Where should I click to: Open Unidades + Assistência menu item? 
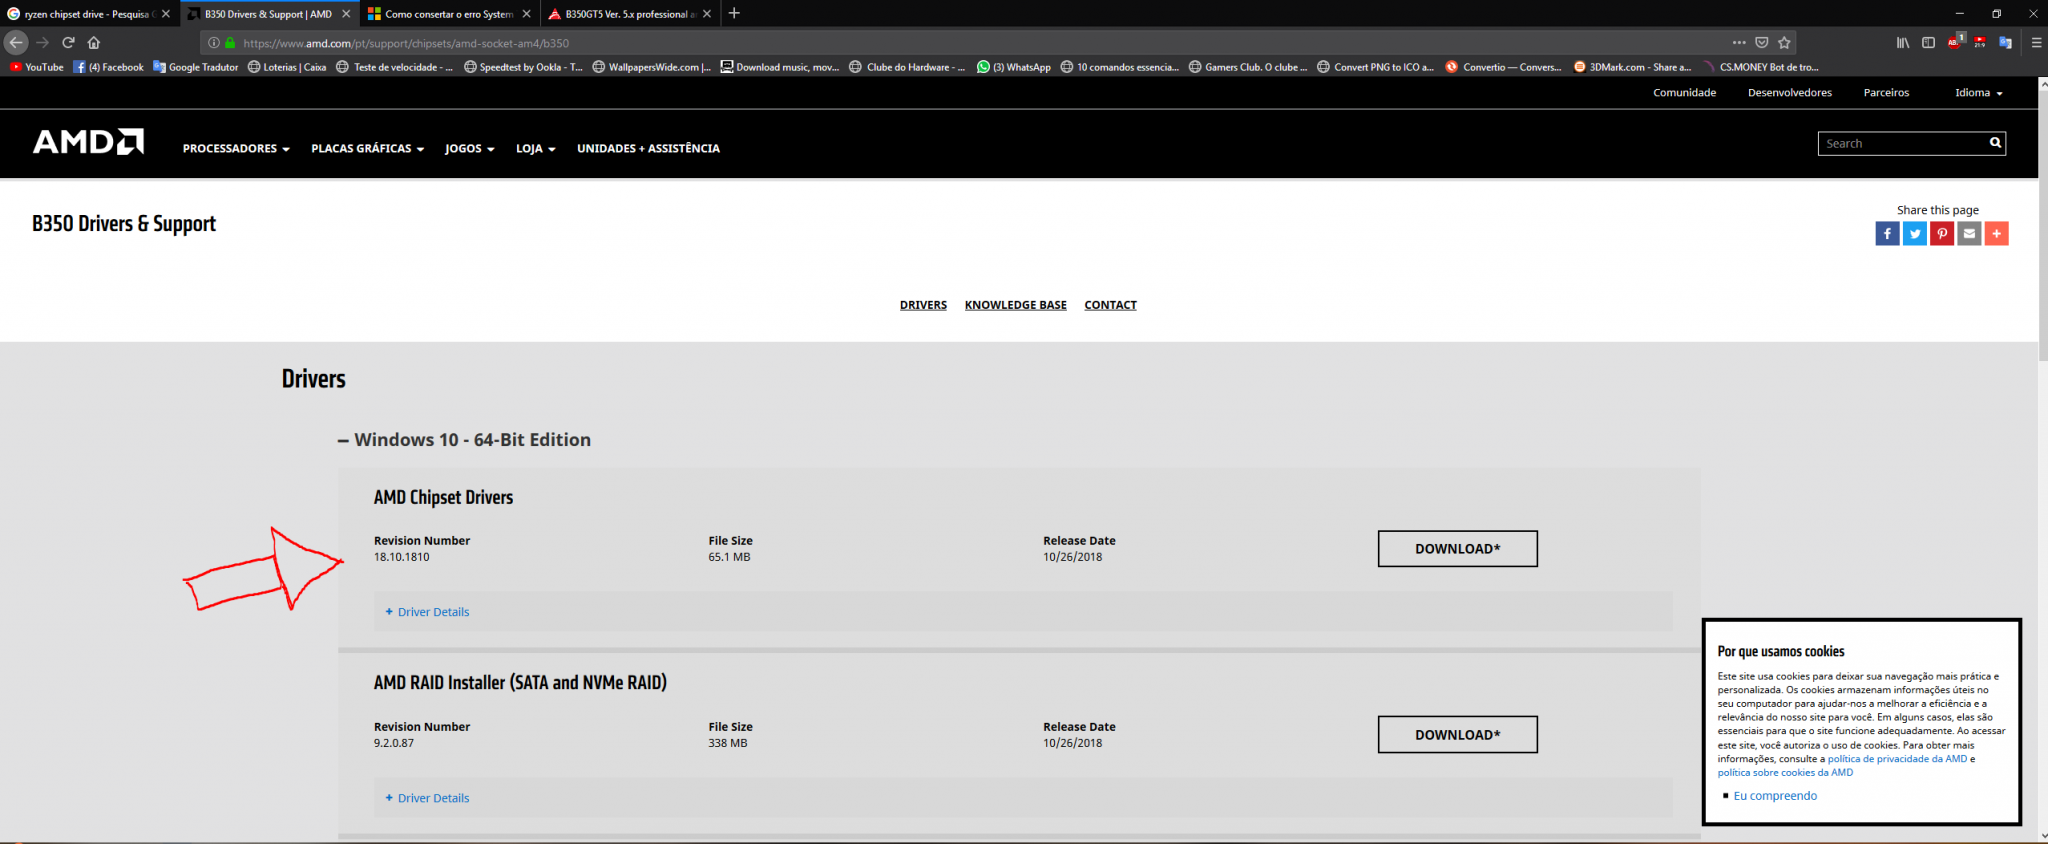tap(648, 148)
